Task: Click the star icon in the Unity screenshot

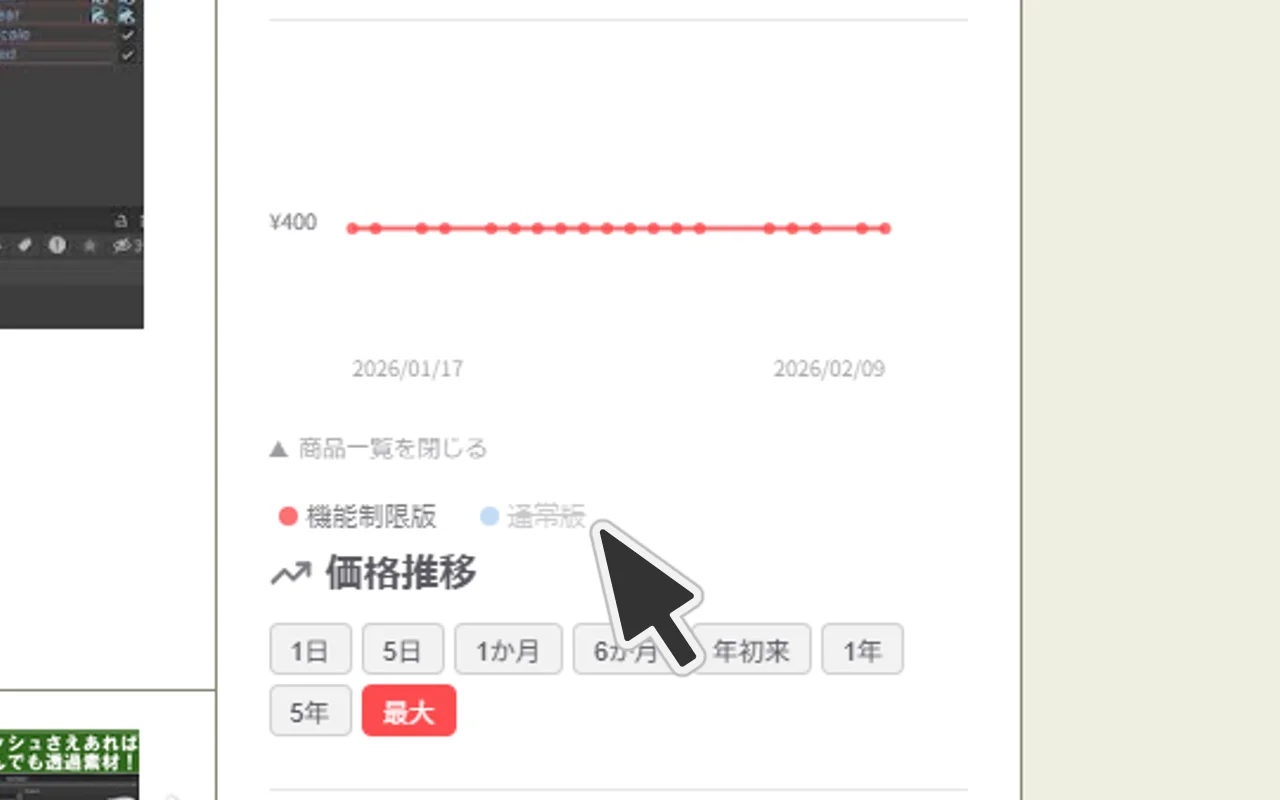Action: coord(89,245)
